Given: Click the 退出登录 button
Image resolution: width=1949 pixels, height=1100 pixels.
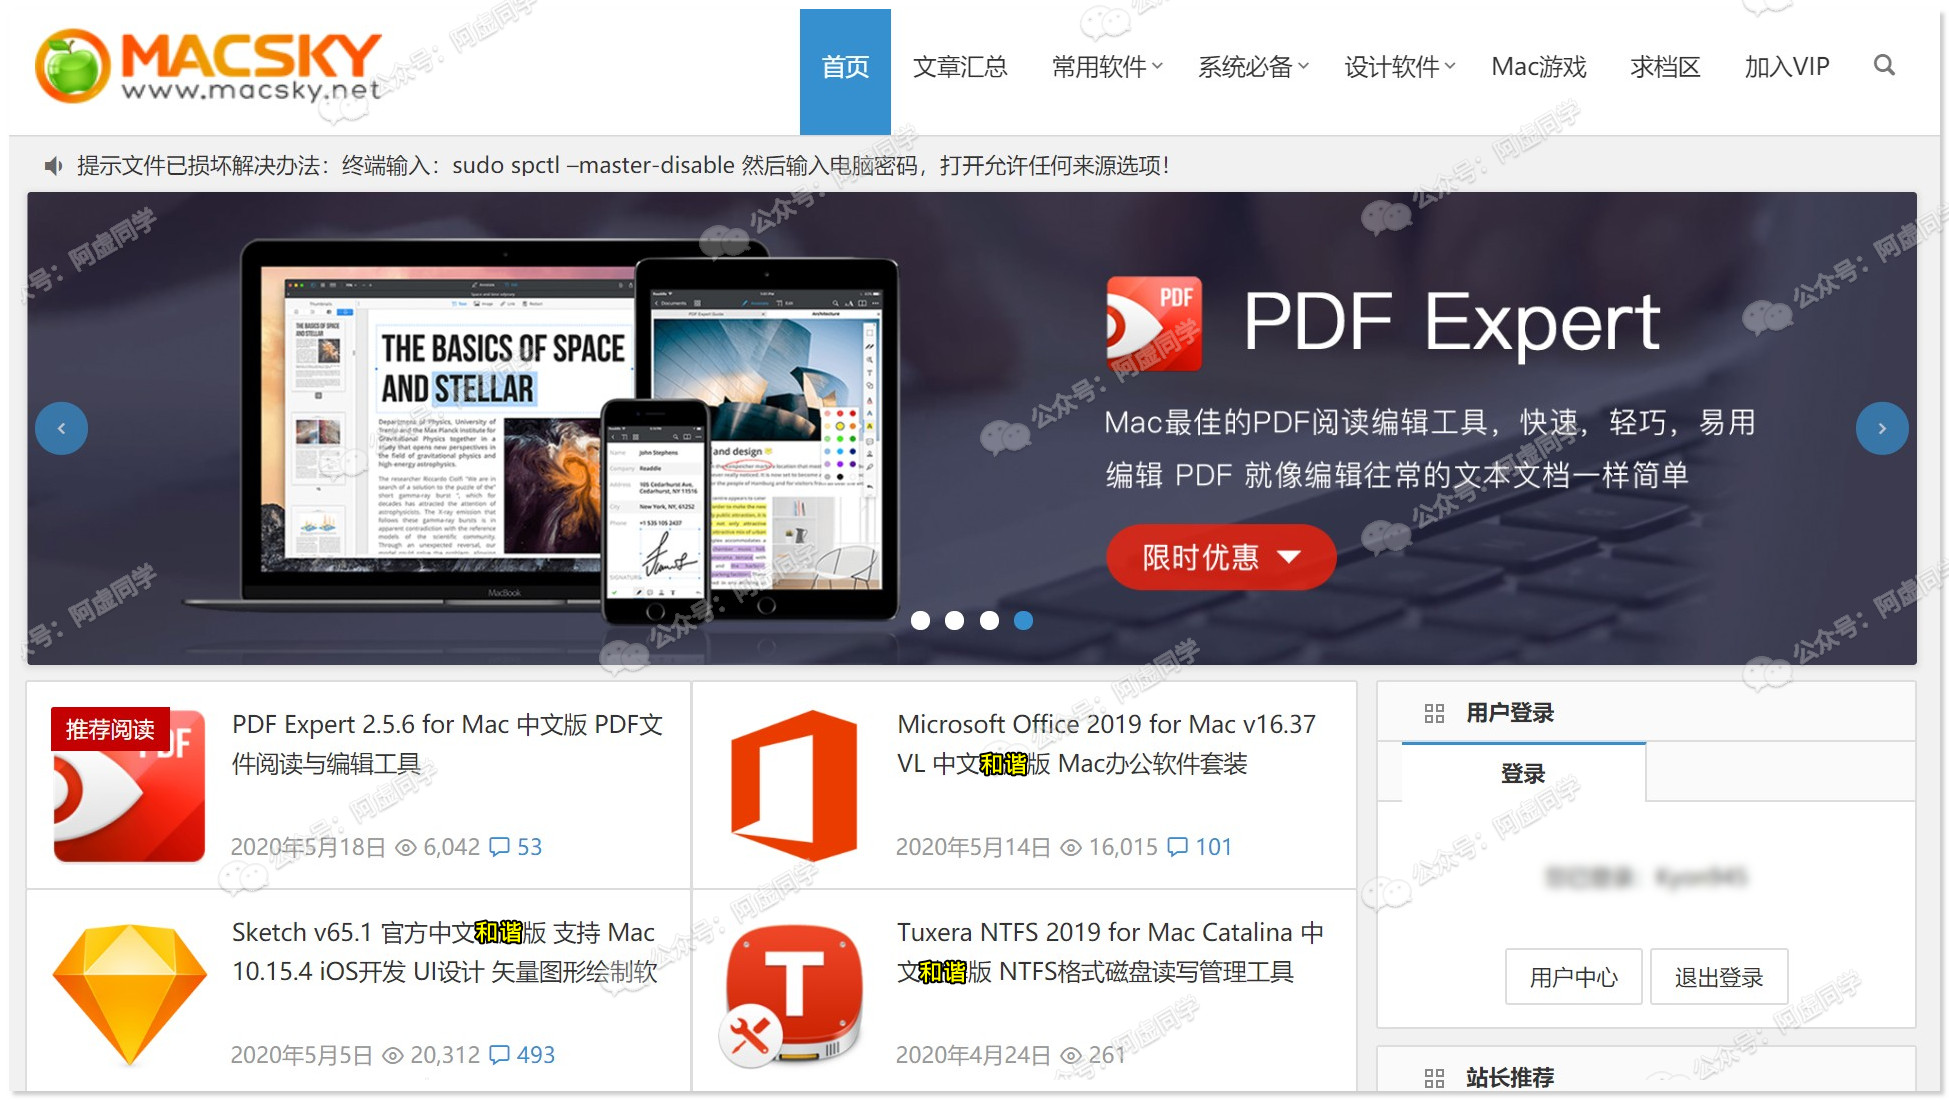Looking at the screenshot, I should (1718, 977).
